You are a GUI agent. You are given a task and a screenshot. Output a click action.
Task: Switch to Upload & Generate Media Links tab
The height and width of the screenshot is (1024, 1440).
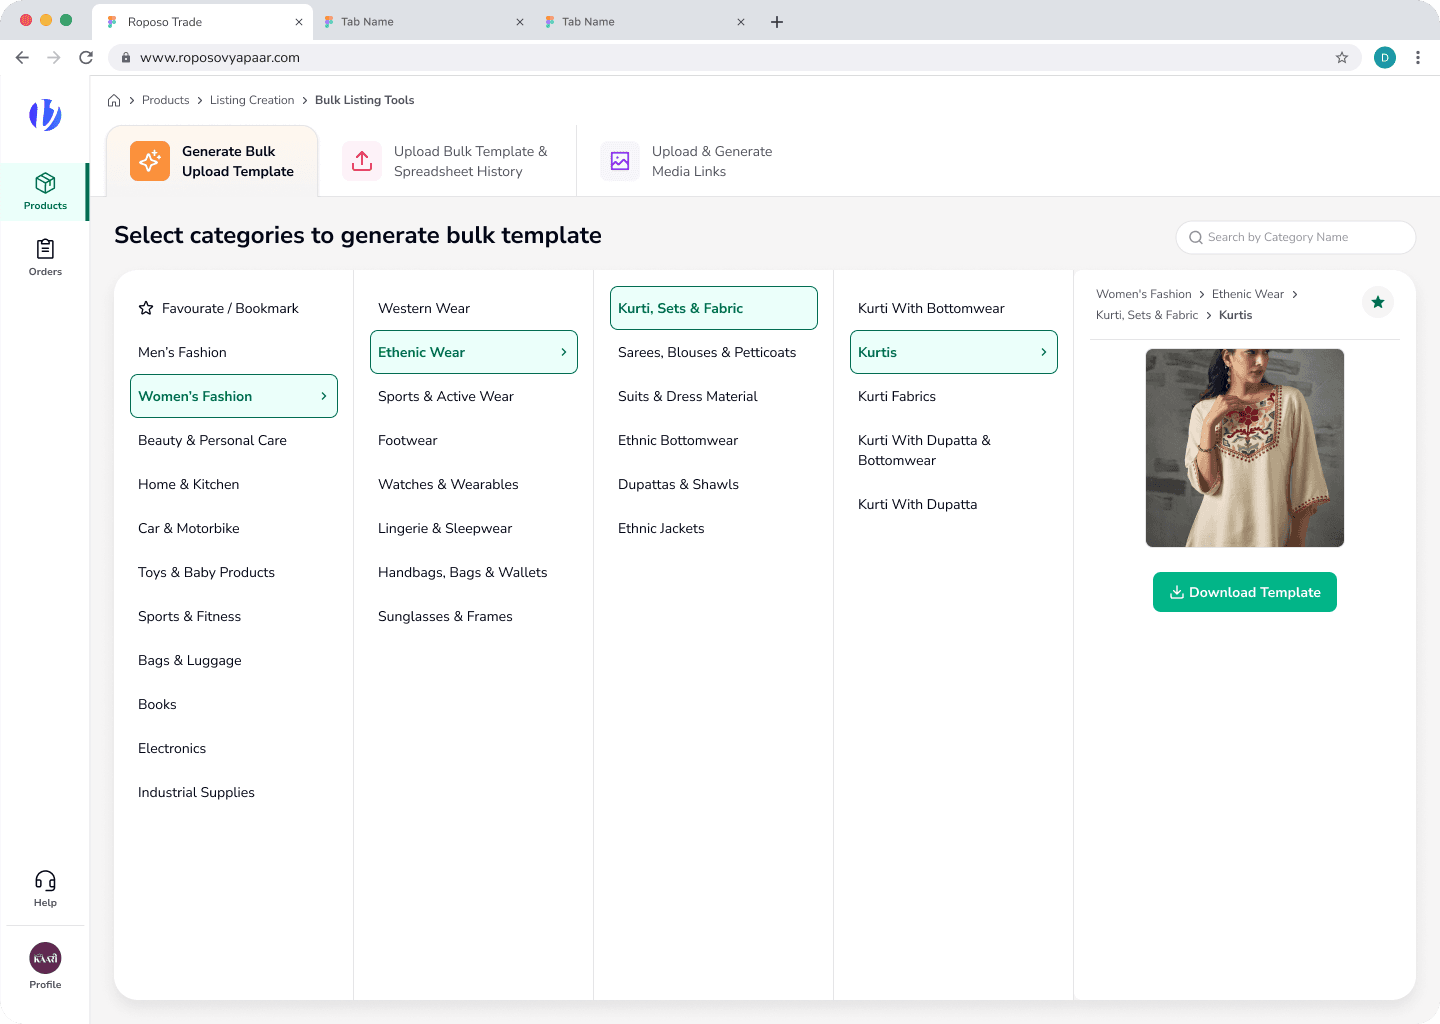(x=688, y=161)
